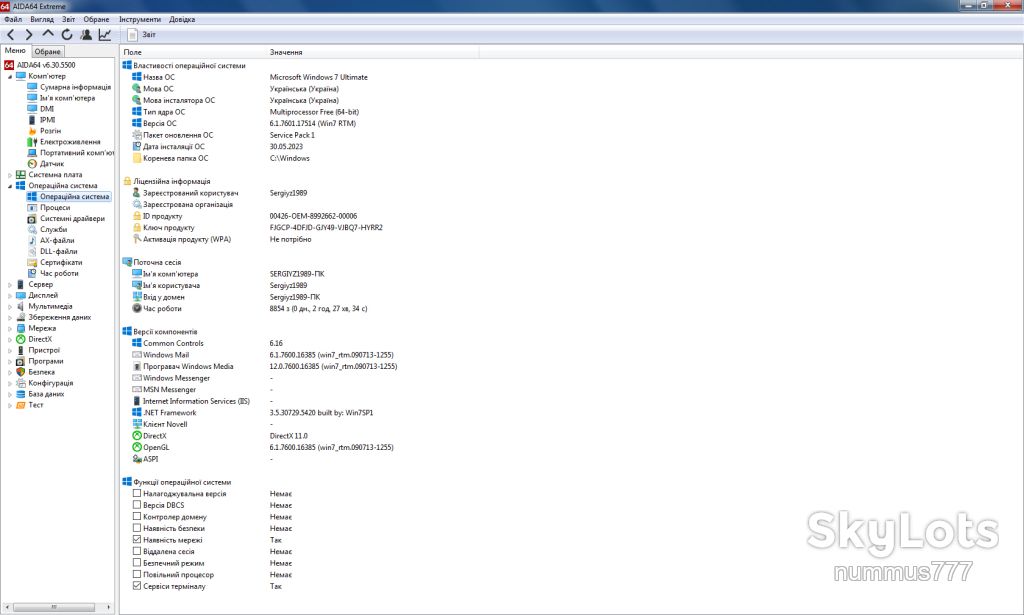The height and width of the screenshot is (615, 1024).
Task: Click the Up arrow toolbar icon
Action: tap(48, 34)
